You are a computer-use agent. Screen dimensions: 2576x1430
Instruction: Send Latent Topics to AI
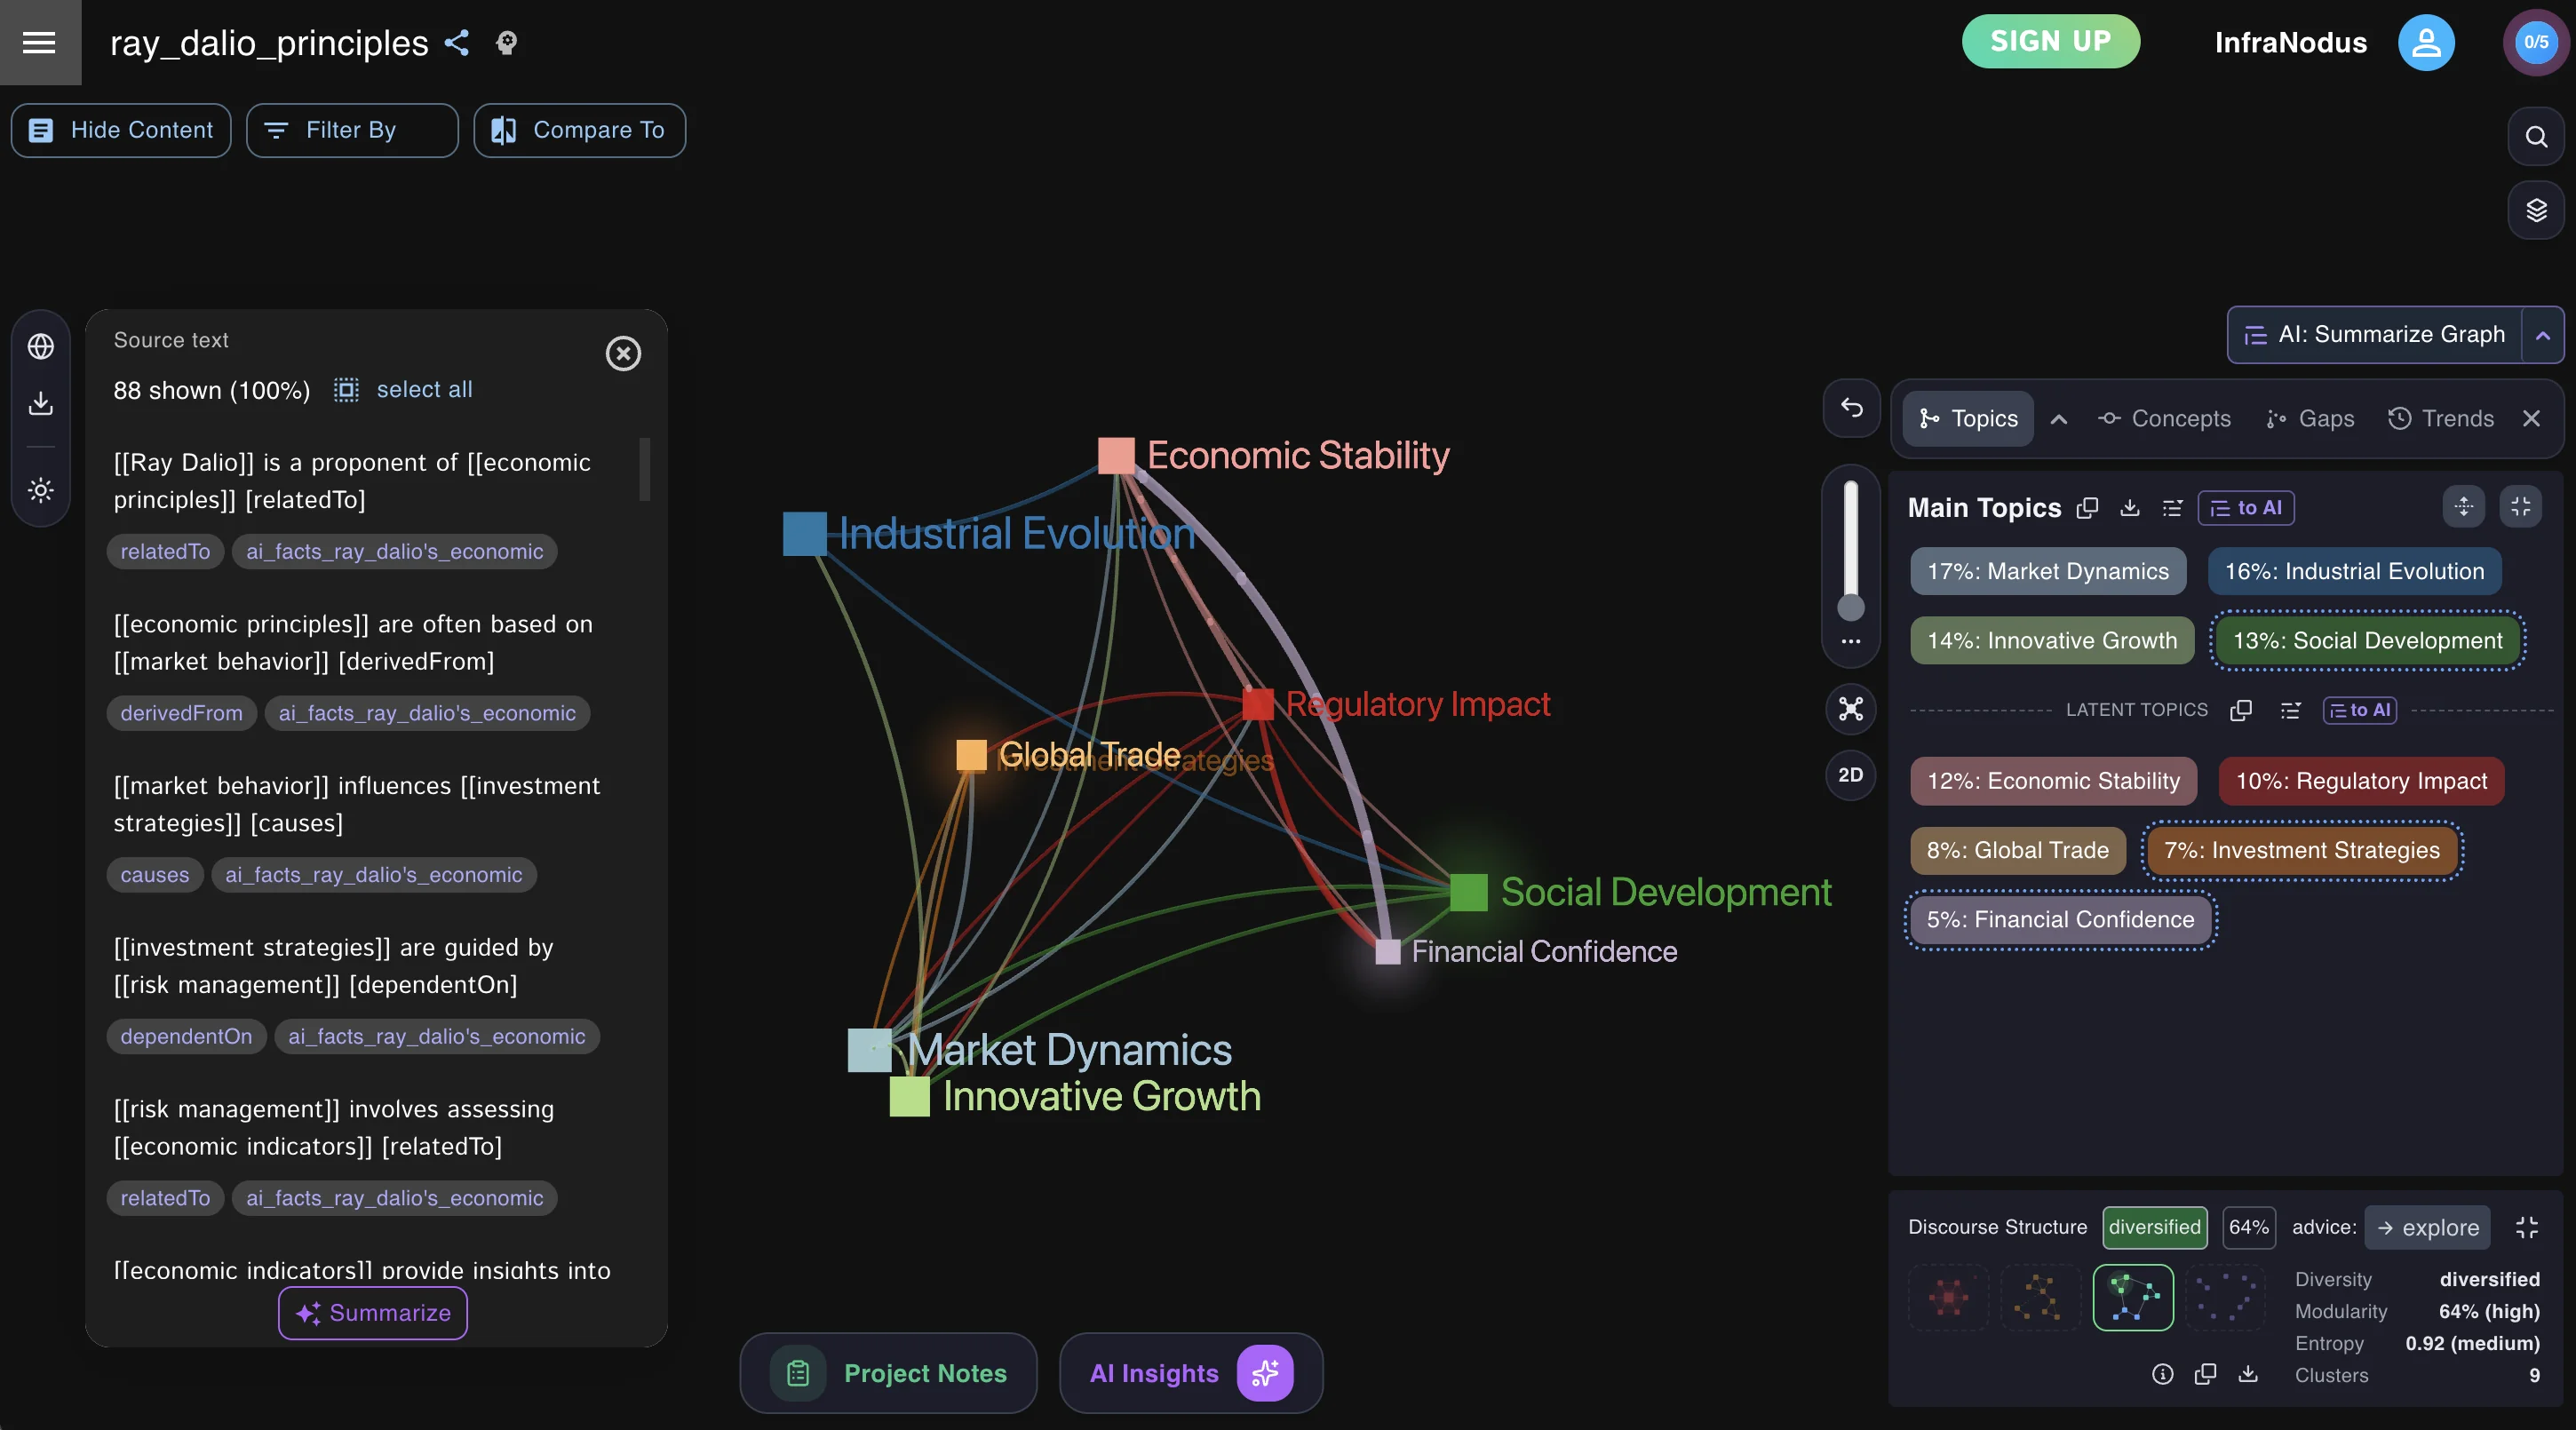(x=2360, y=710)
